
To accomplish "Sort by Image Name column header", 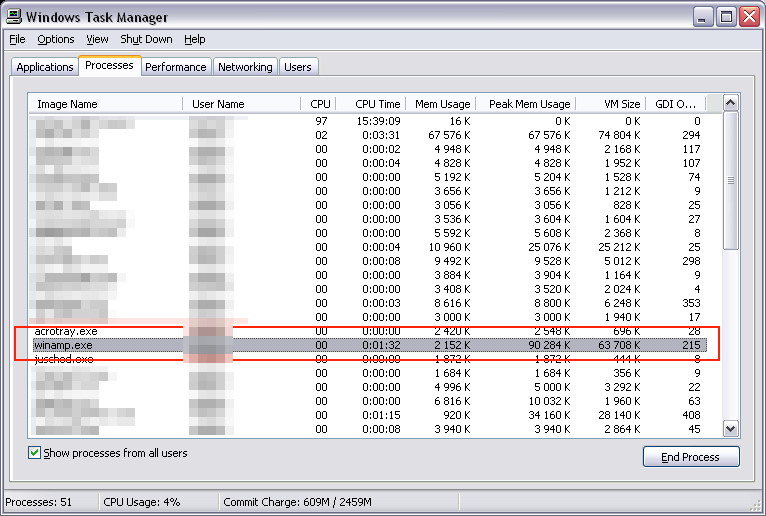I will (x=105, y=104).
